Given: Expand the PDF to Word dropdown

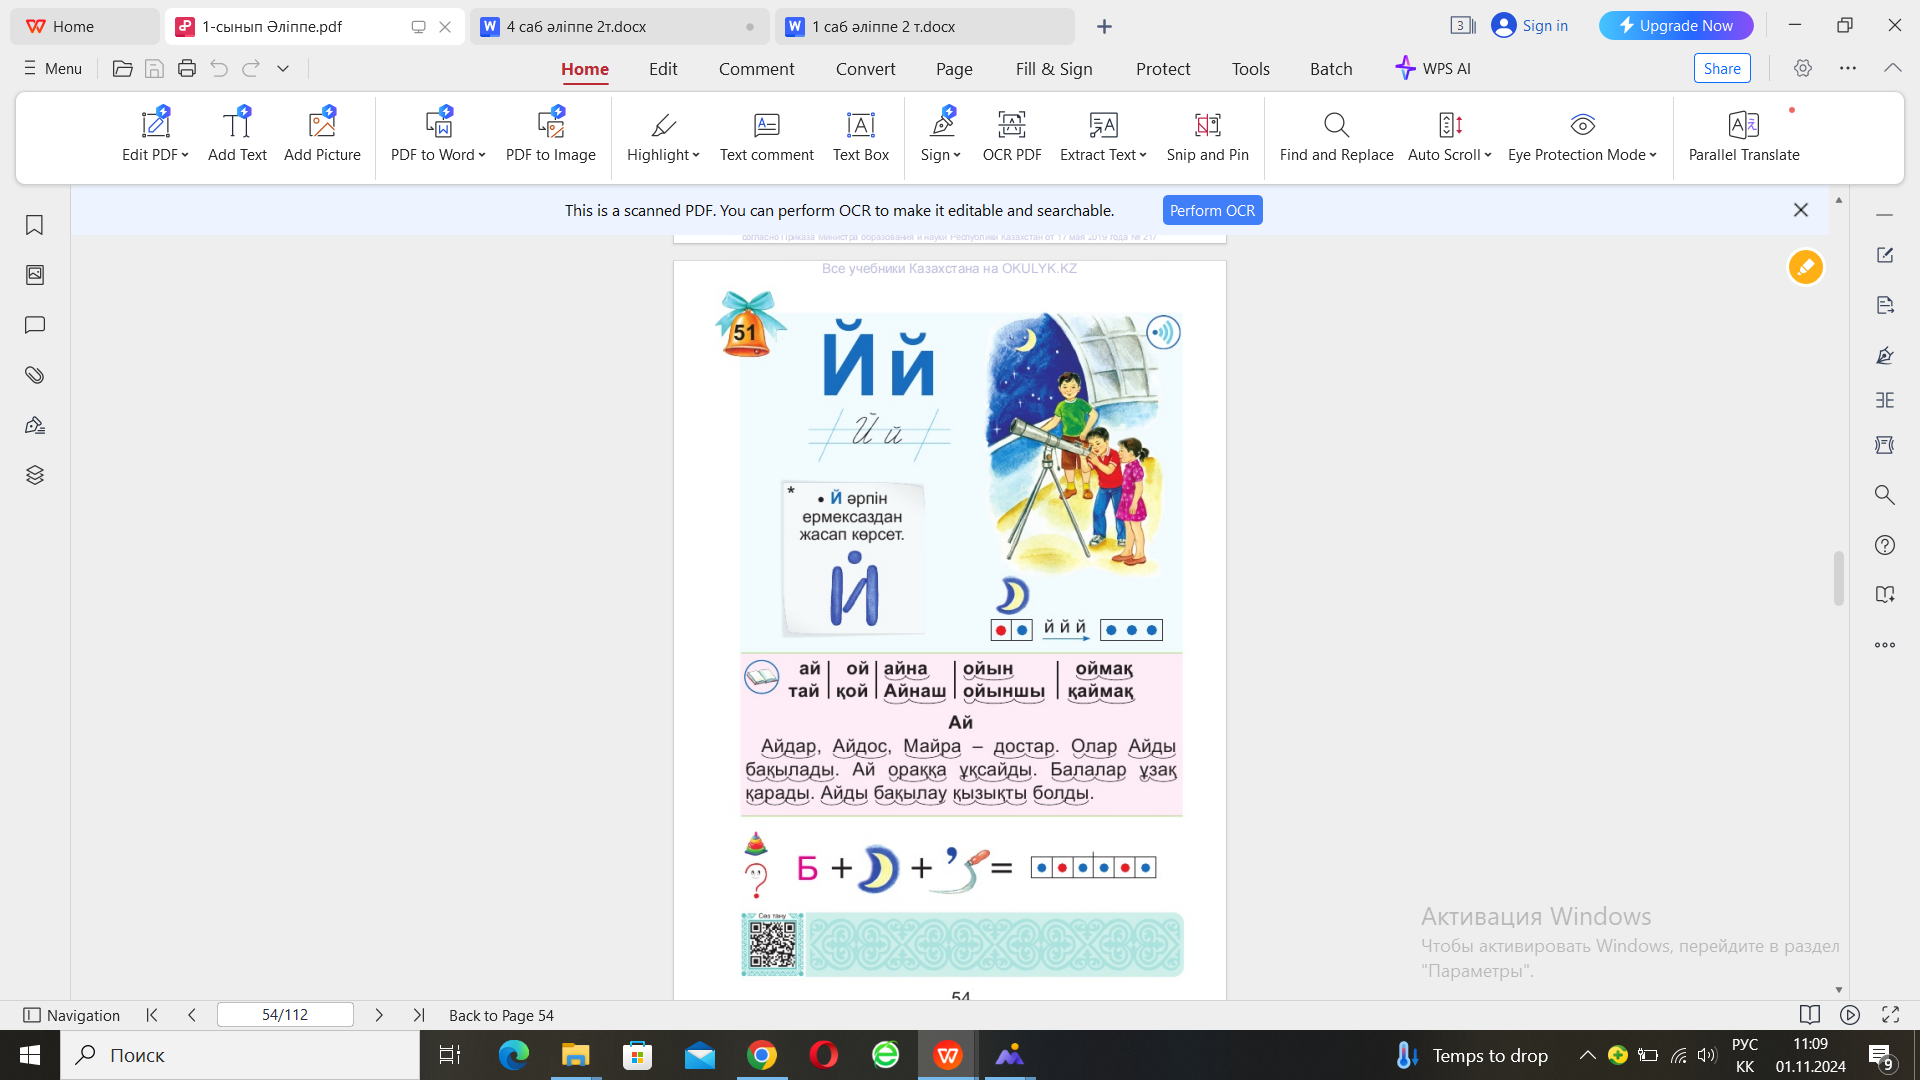Looking at the screenshot, I should tap(482, 155).
